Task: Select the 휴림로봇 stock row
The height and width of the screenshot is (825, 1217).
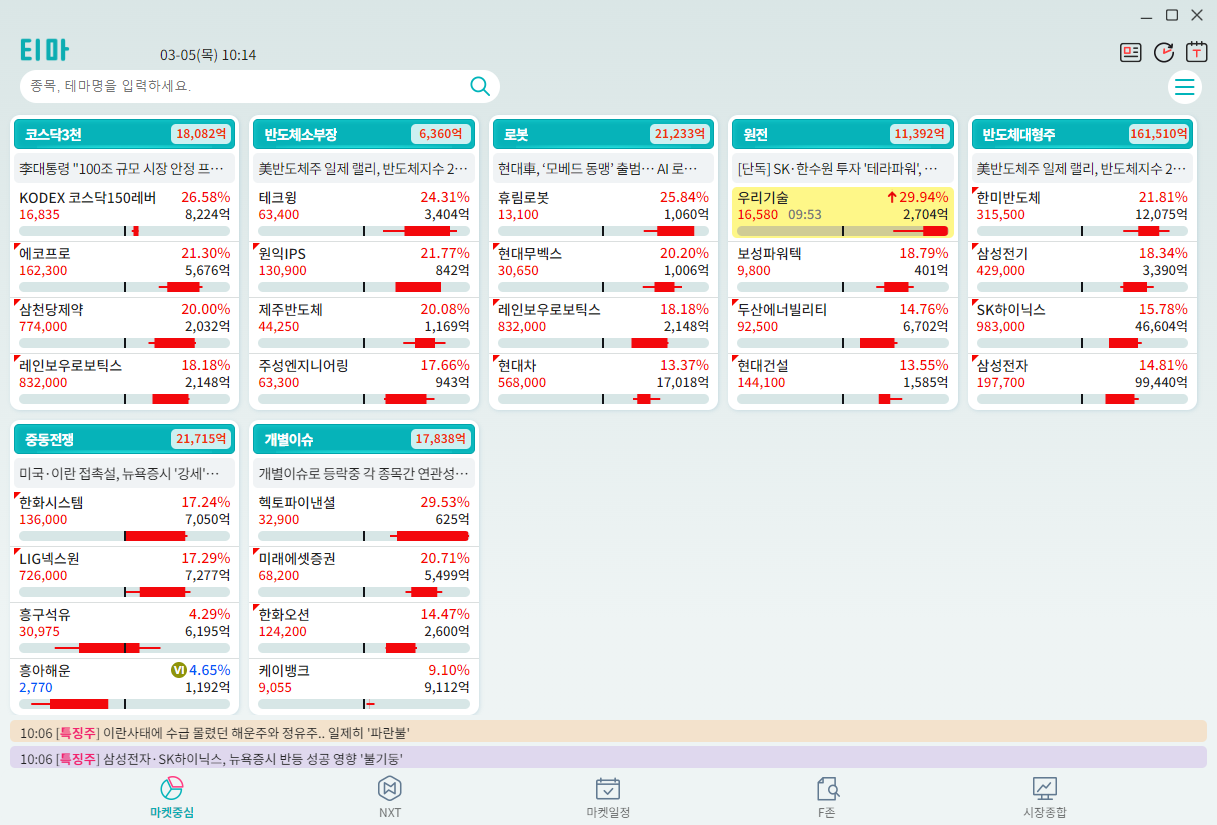Action: point(603,213)
